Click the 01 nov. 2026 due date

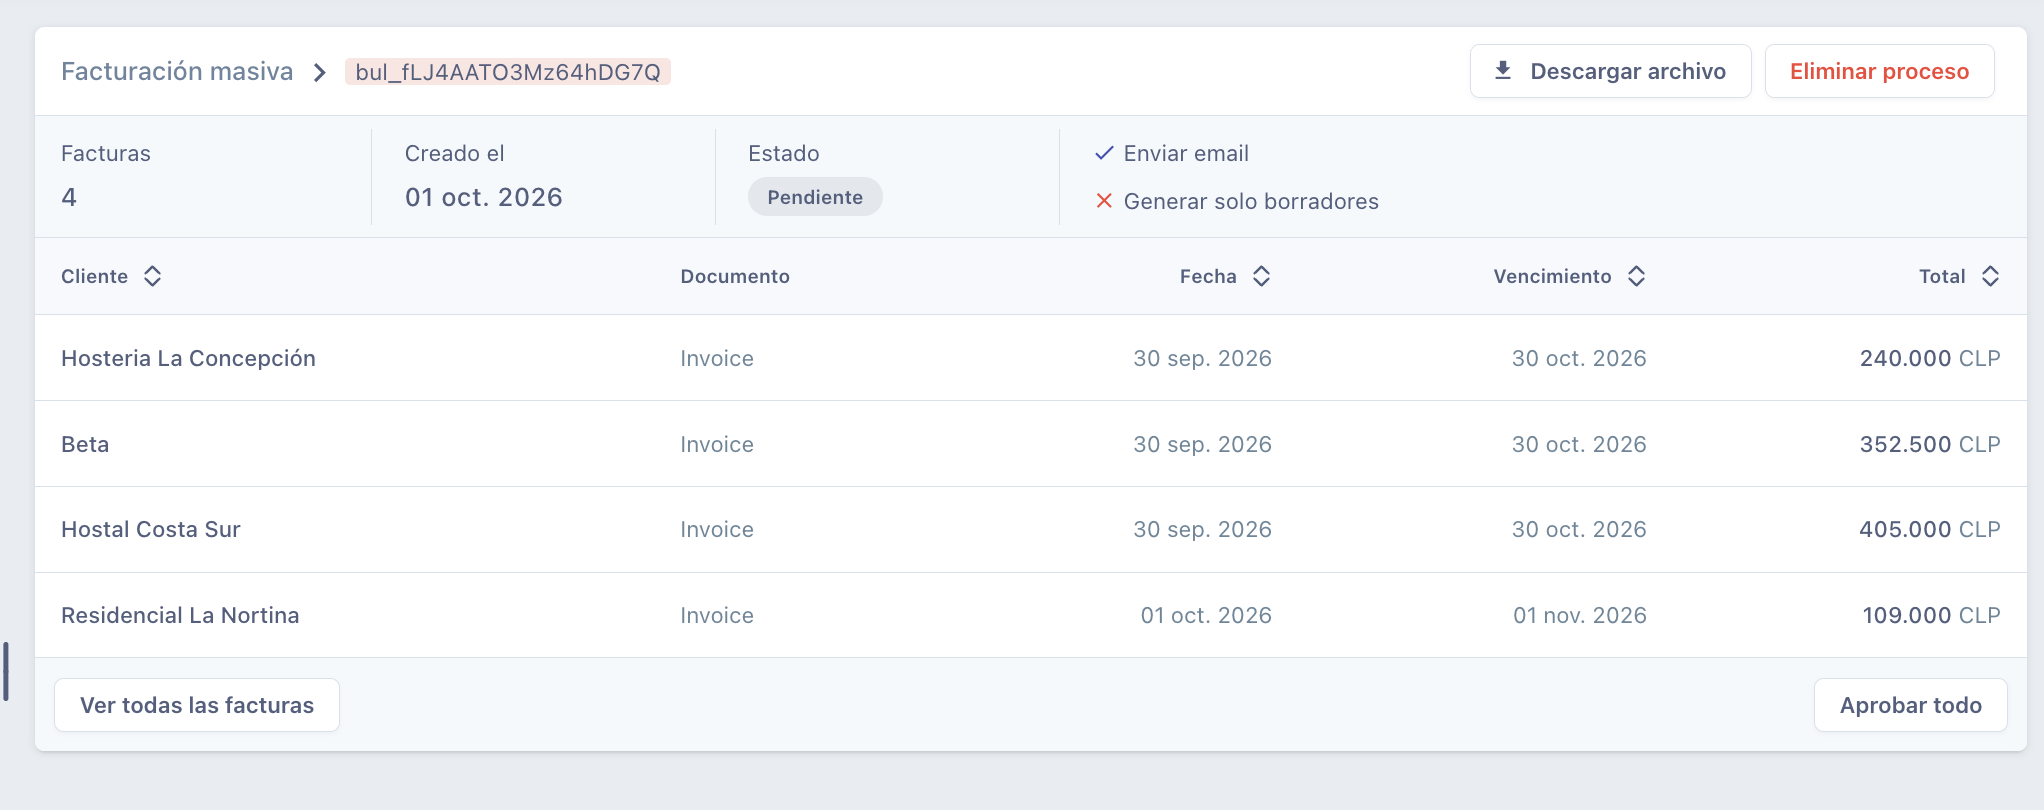(x=1580, y=615)
